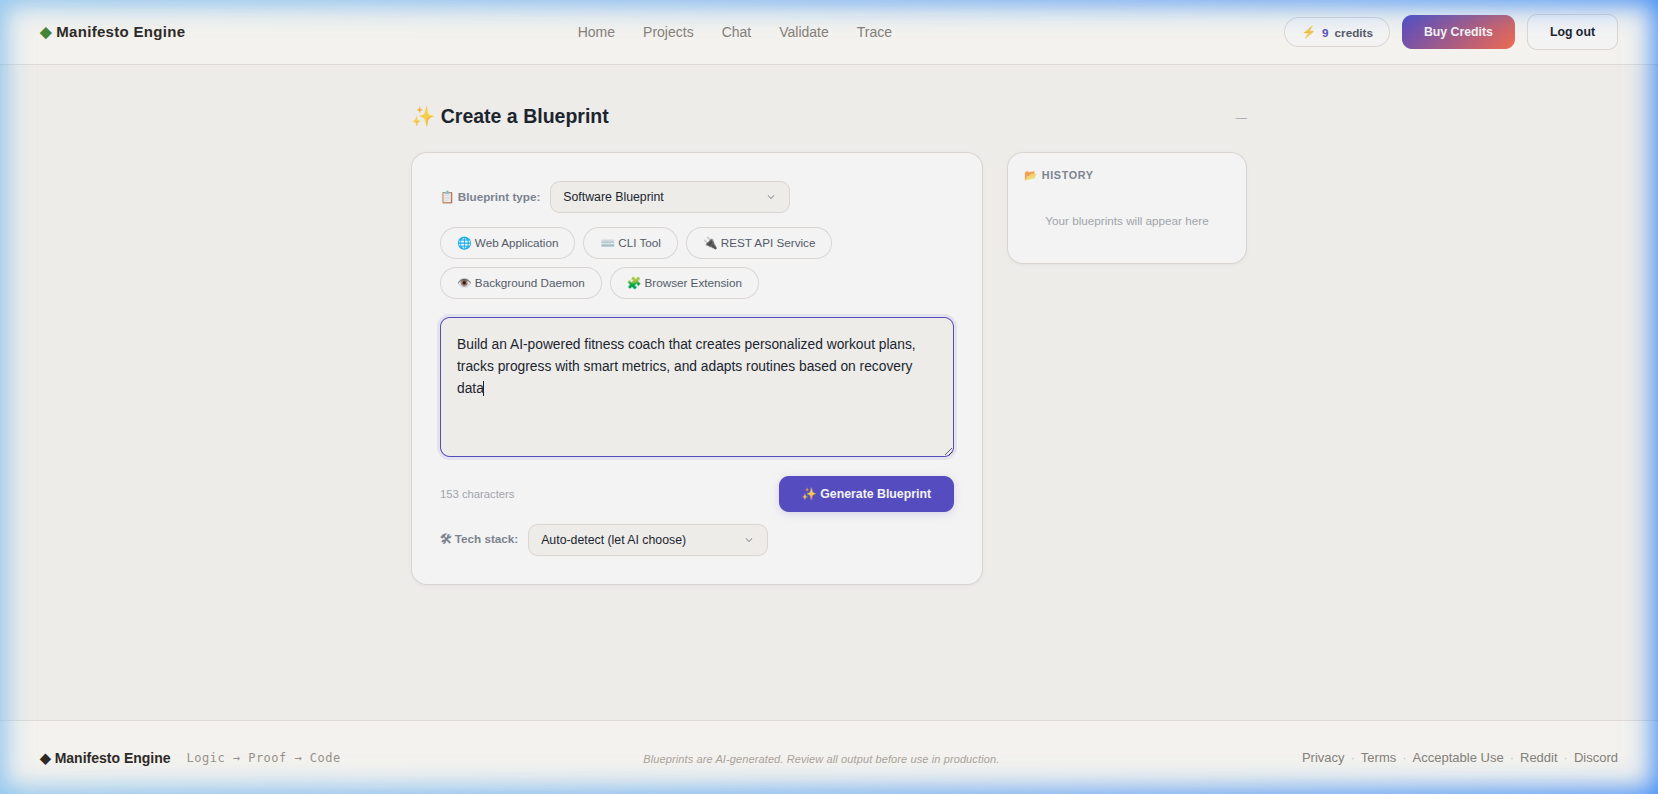Log out of the account
Image resolution: width=1658 pixels, height=794 pixels.
click(x=1571, y=32)
